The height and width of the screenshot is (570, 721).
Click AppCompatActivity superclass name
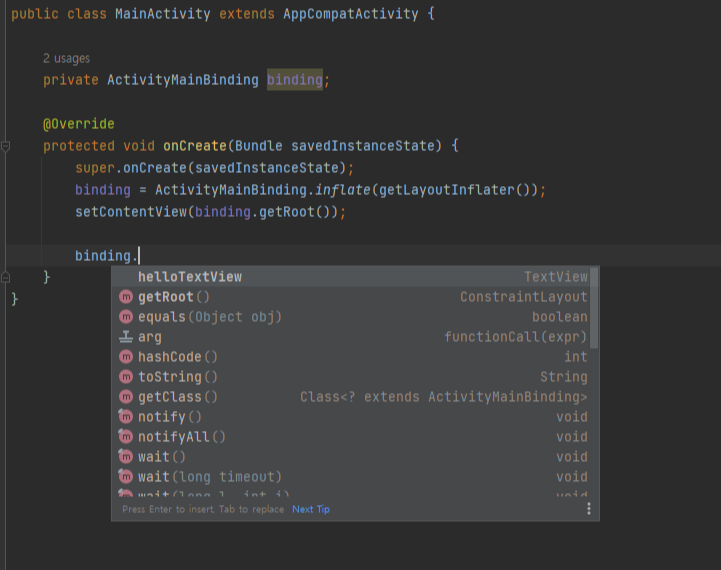click(x=351, y=14)
